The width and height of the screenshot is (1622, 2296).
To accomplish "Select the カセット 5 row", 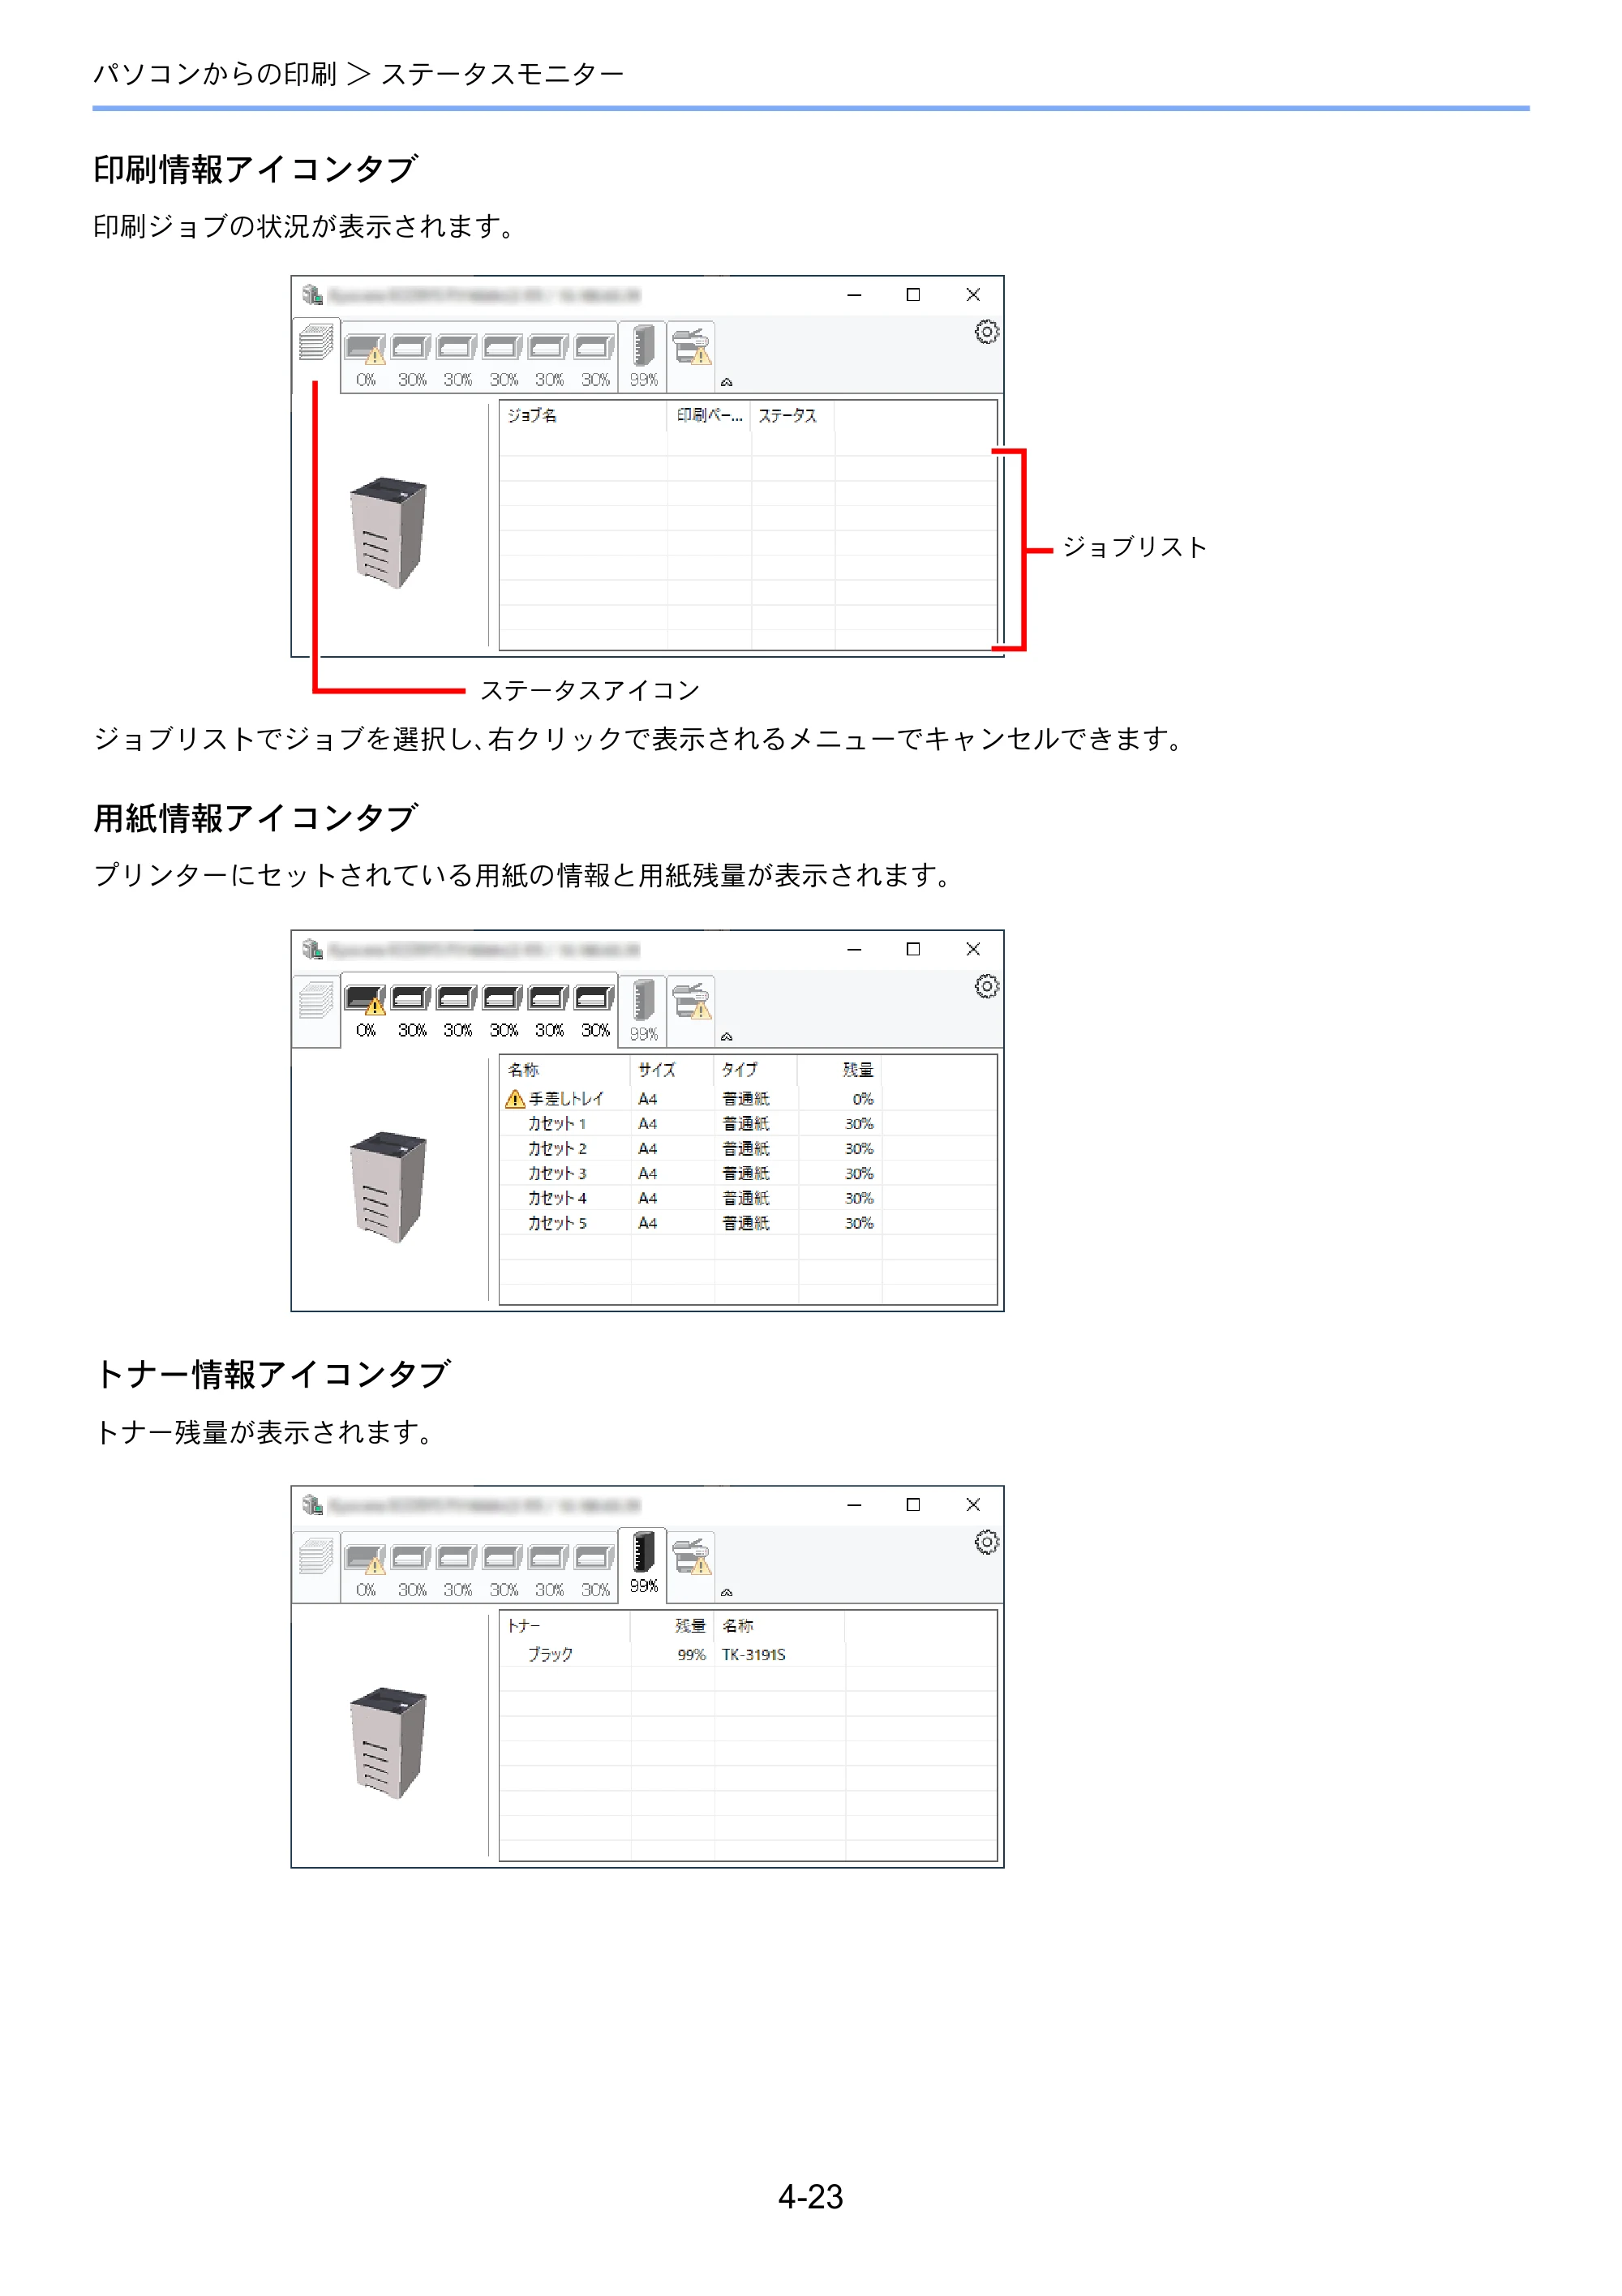I will click(x=690, y=1223).
